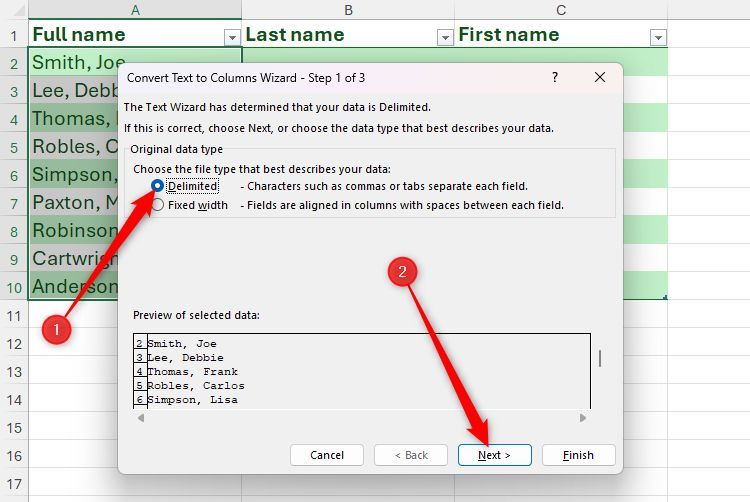Open the Full name filter dropdown
The image size is (750, 502).
[x=232, y=37]
